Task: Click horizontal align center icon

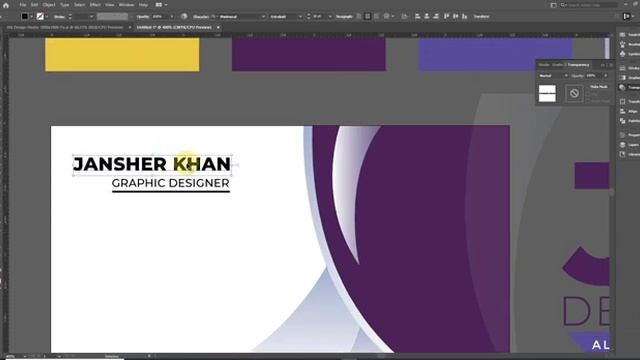Action: (427, 16)
